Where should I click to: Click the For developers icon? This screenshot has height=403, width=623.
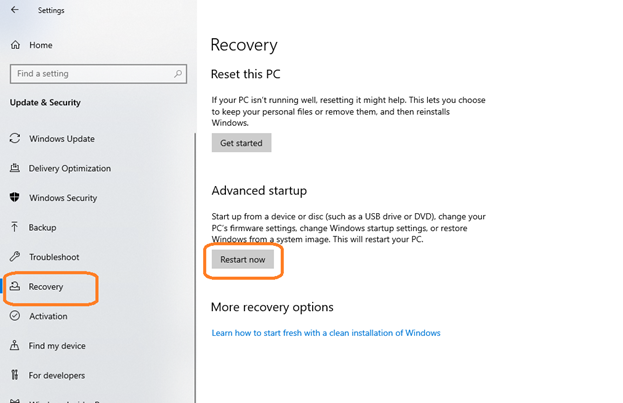[x=15, y=375]
